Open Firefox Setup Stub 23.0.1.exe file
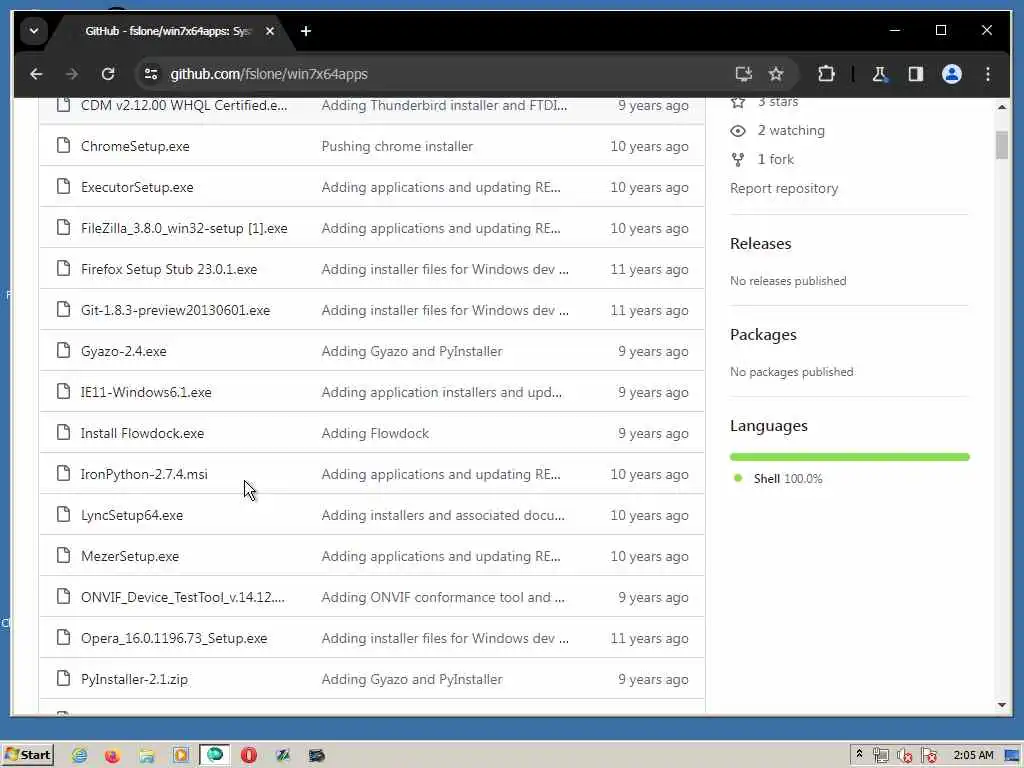The image size is (1024, 768). tap(169, 269)
